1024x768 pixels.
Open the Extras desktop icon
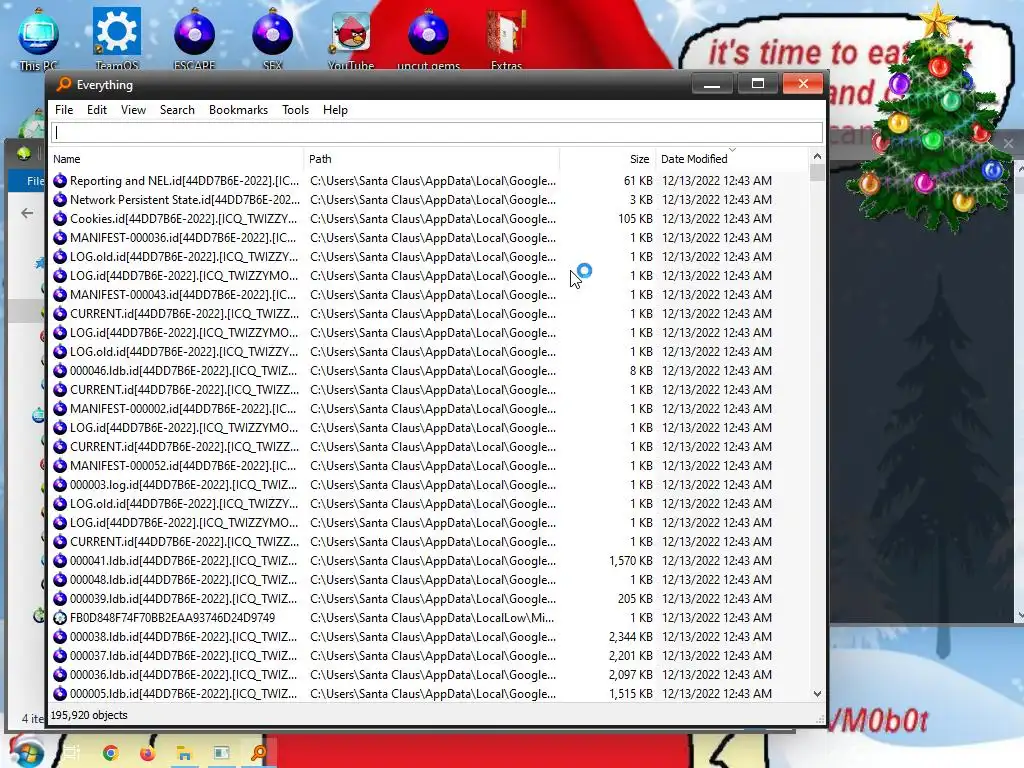[506, 37]
